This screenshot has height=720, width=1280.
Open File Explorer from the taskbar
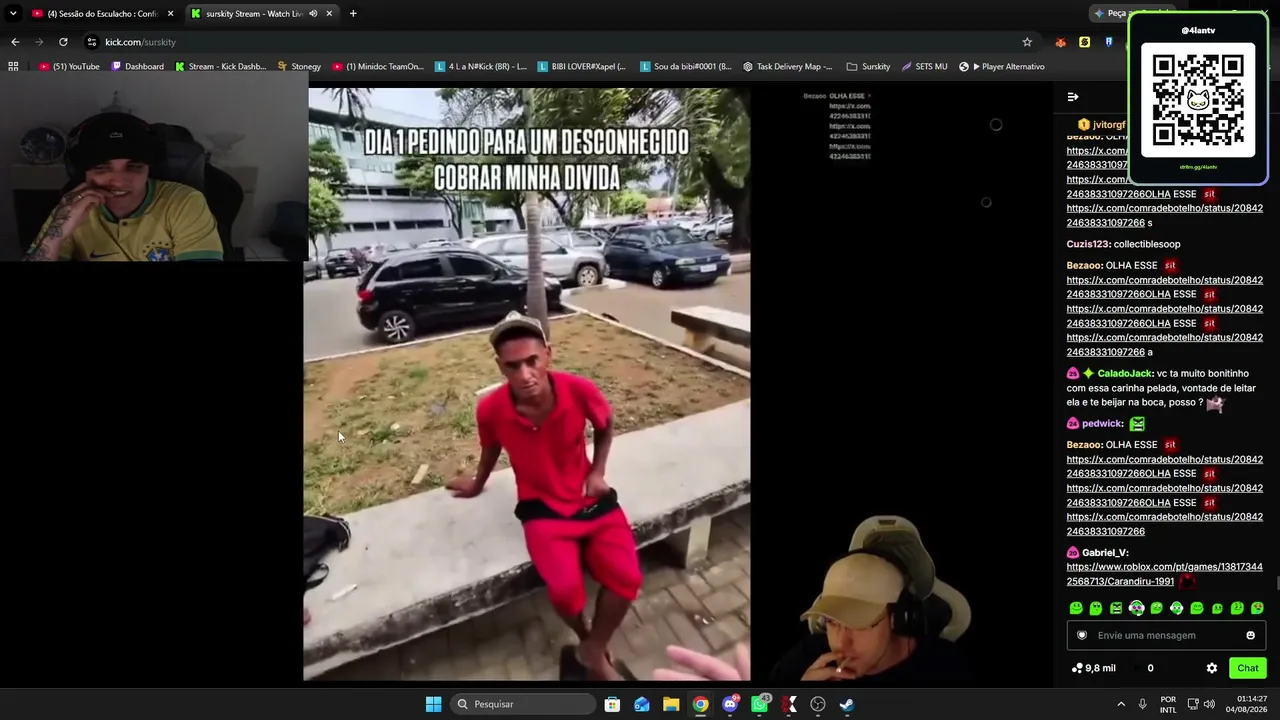671,704
